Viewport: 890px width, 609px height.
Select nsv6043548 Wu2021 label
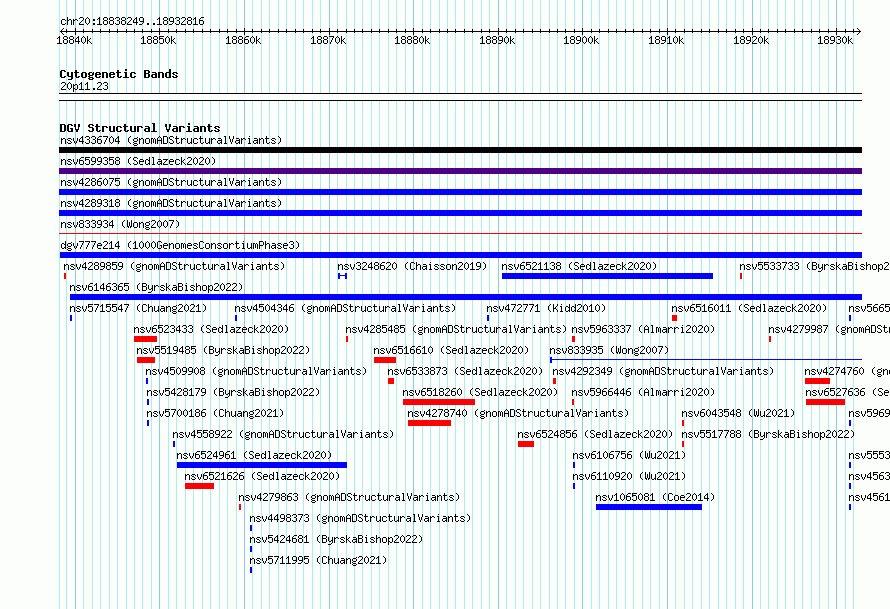point(738,413)
